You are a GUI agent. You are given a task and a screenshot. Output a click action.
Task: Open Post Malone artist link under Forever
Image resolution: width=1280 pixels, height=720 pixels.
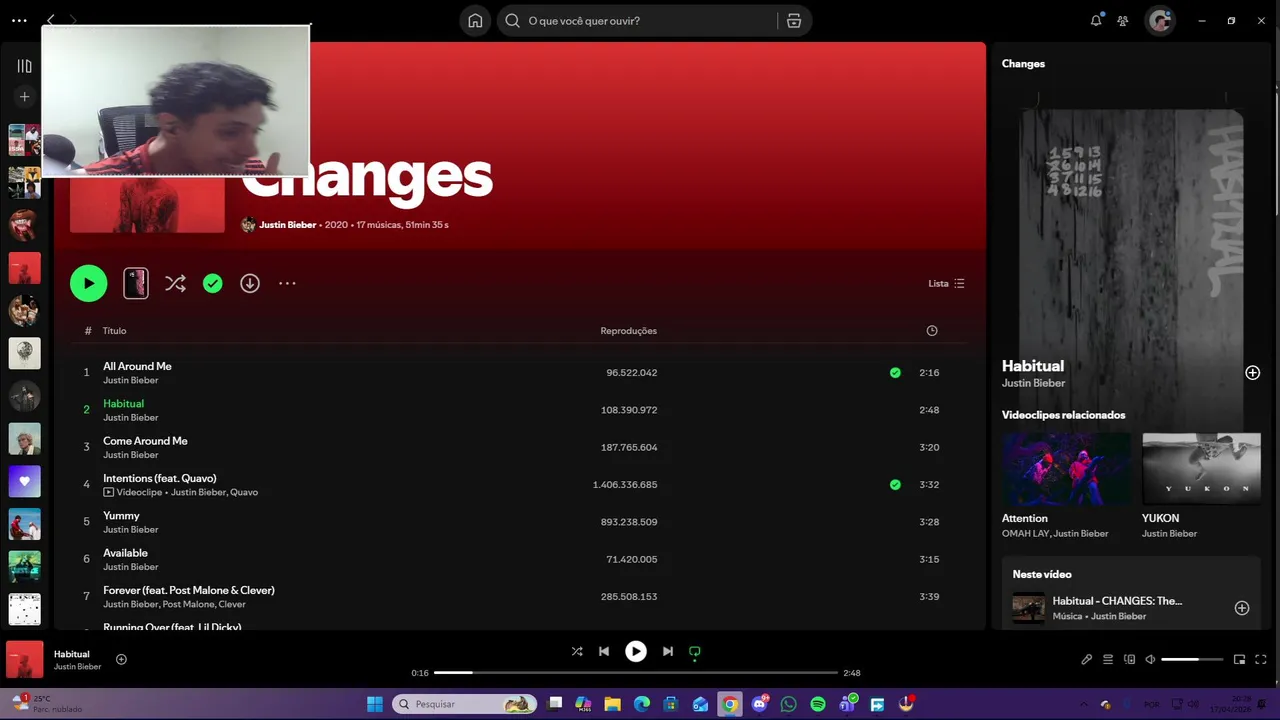pyautogui.click(x=187, y=604)
